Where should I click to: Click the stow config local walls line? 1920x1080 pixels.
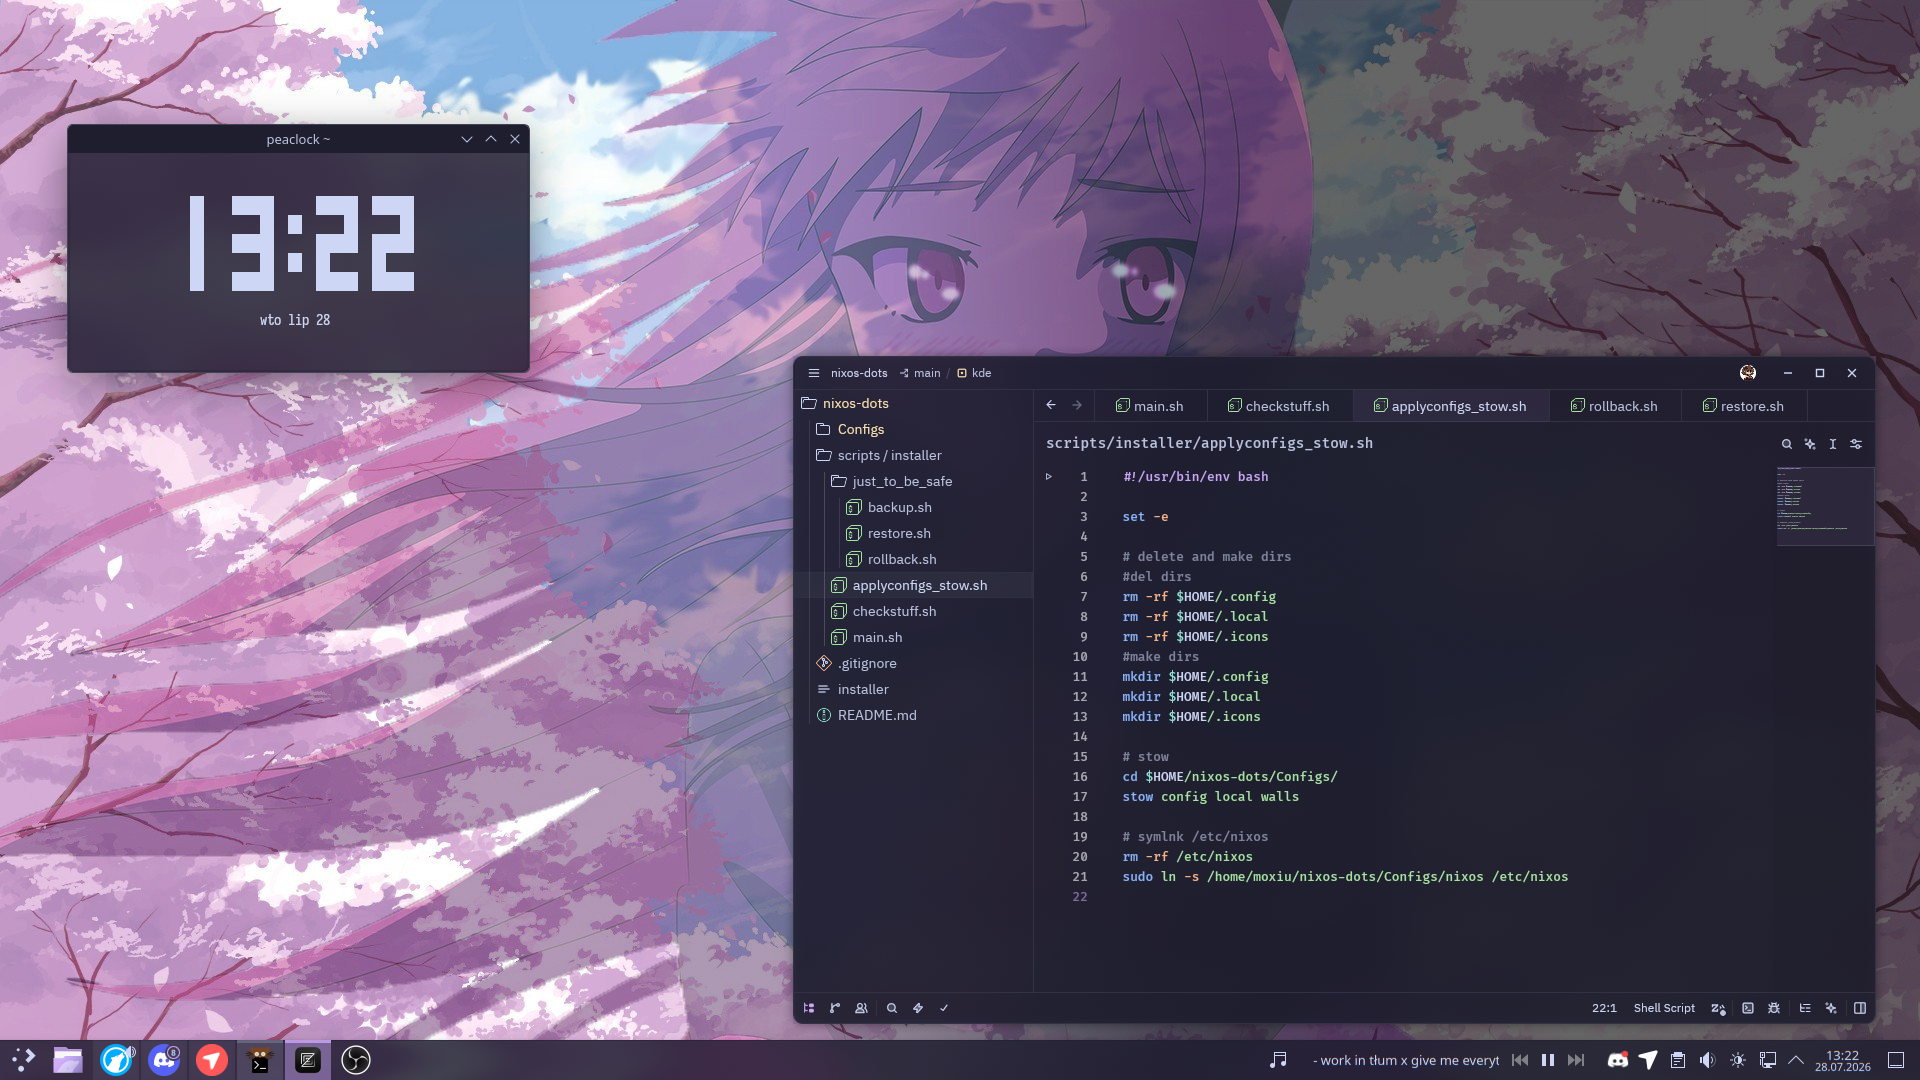click(x=1210, y=797)
